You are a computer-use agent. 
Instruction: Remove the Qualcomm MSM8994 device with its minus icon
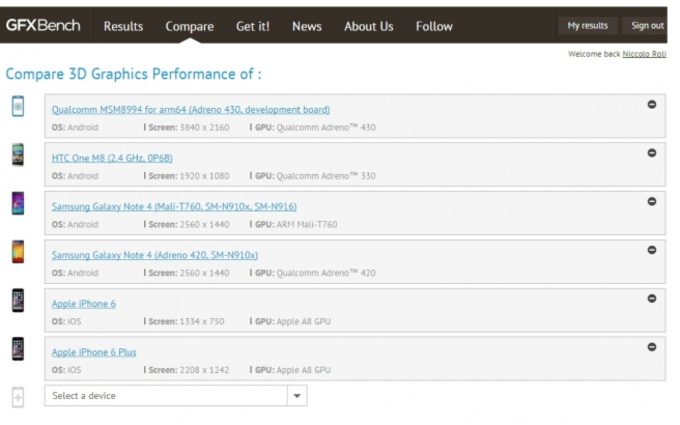(651, 105)
